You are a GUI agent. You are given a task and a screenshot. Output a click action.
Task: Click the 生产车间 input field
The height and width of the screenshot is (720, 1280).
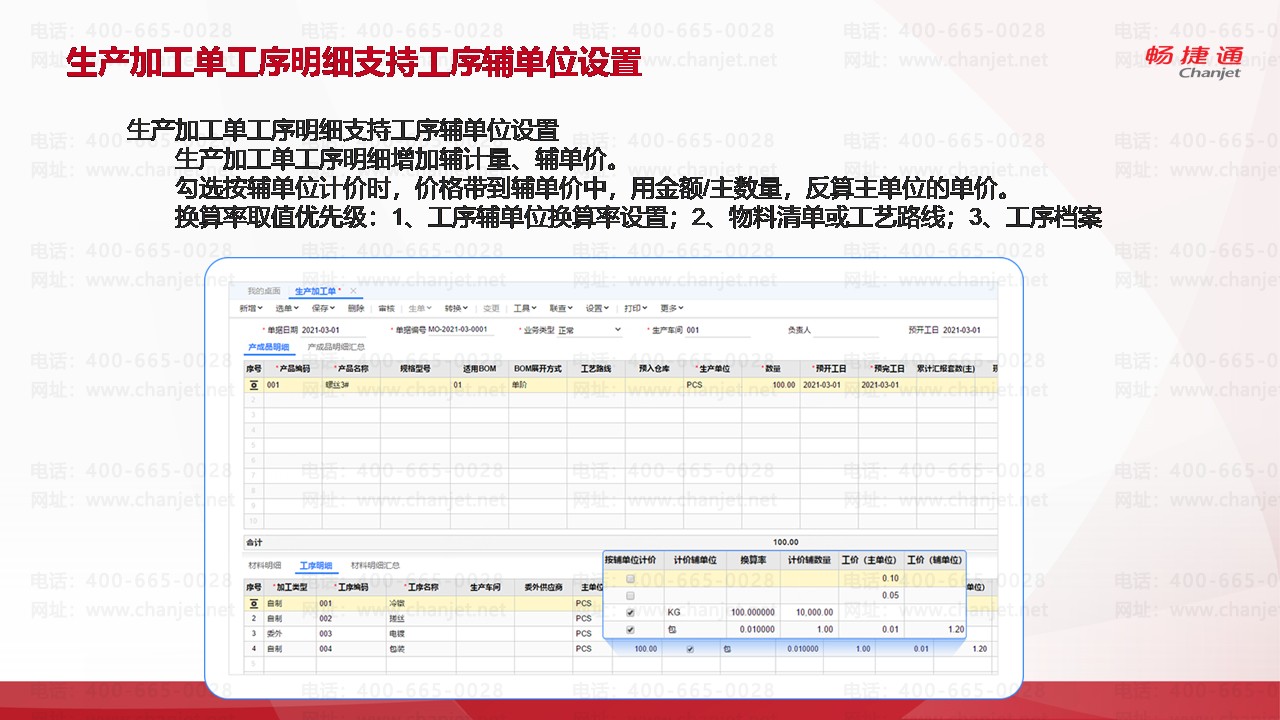pyautogui.click(x=717, y=330)
